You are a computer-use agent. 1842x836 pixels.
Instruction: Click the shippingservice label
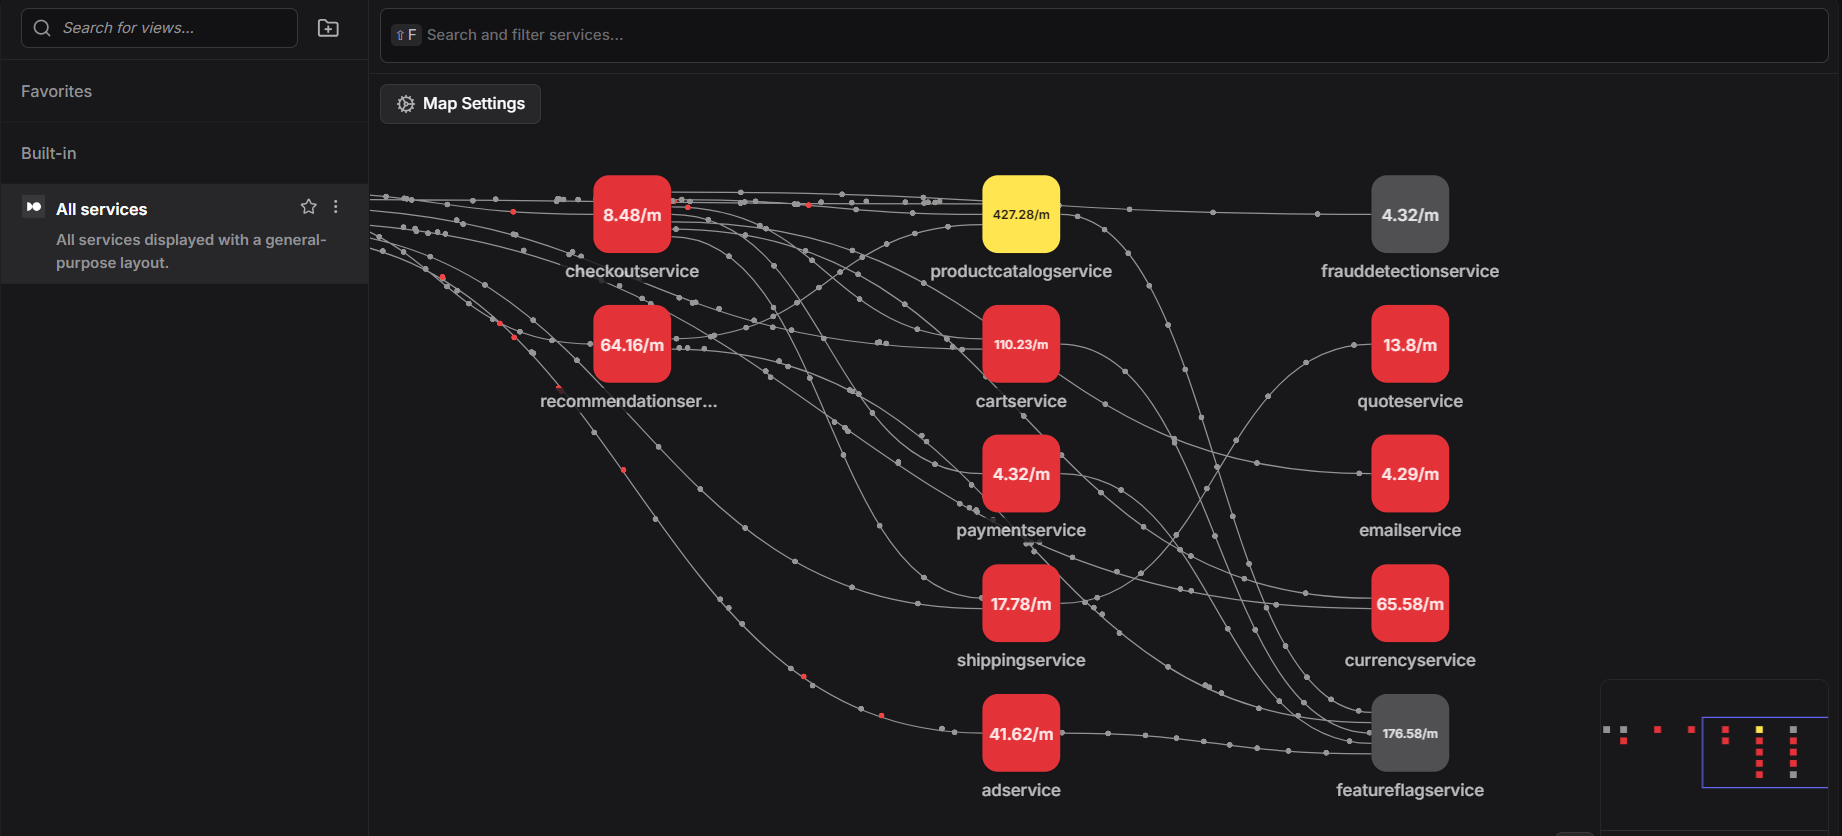(x=1021, y=660)
